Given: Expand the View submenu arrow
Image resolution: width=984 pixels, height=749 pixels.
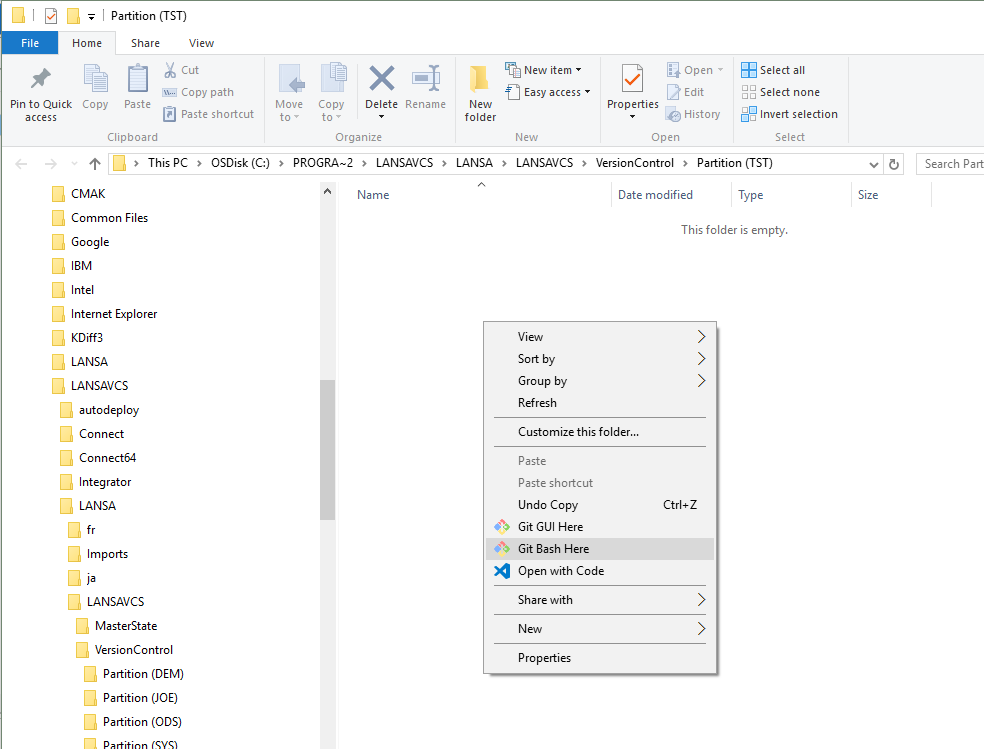Looking at the screenshot, I should (701, 337).
